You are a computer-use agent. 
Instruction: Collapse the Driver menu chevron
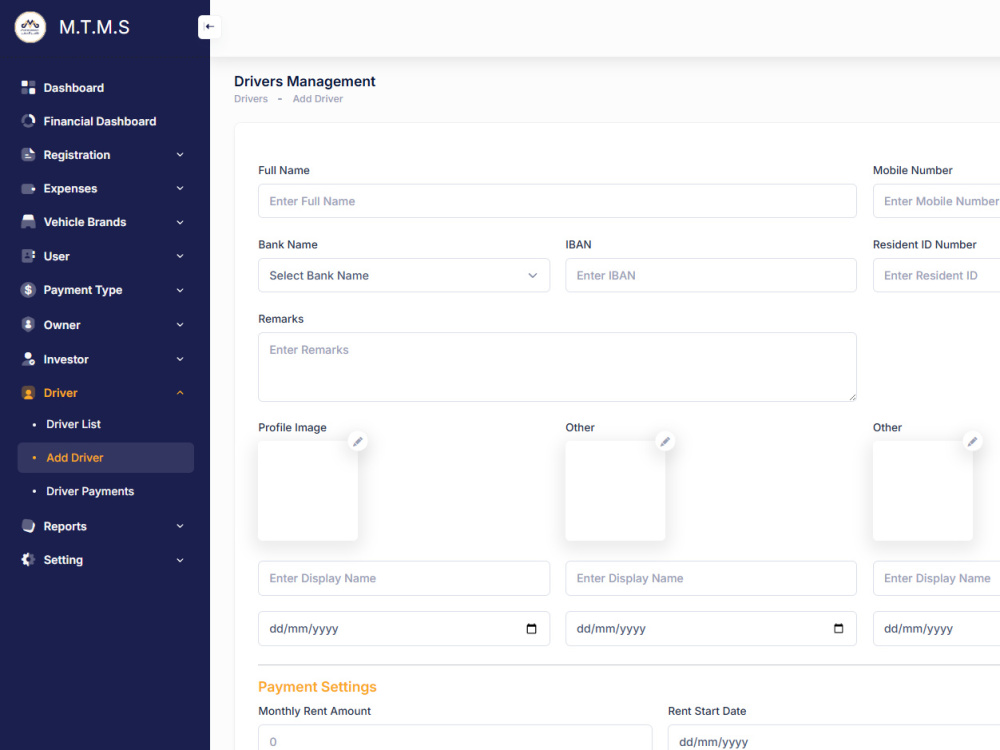(180, 393)
